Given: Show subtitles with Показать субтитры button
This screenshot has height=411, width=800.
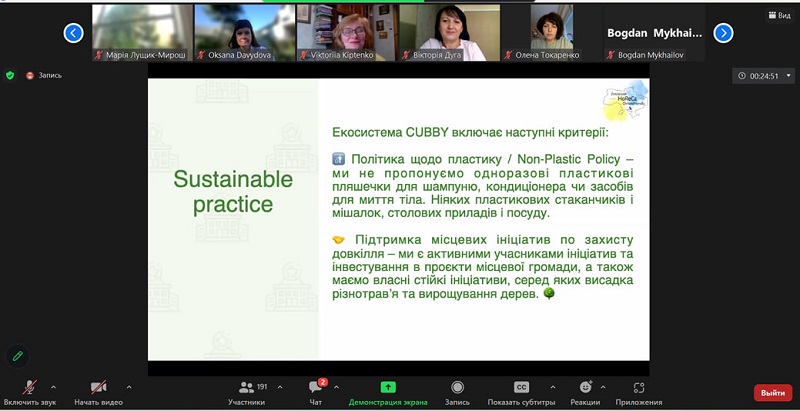Looking at the screenshot, I should pos(521,393).
